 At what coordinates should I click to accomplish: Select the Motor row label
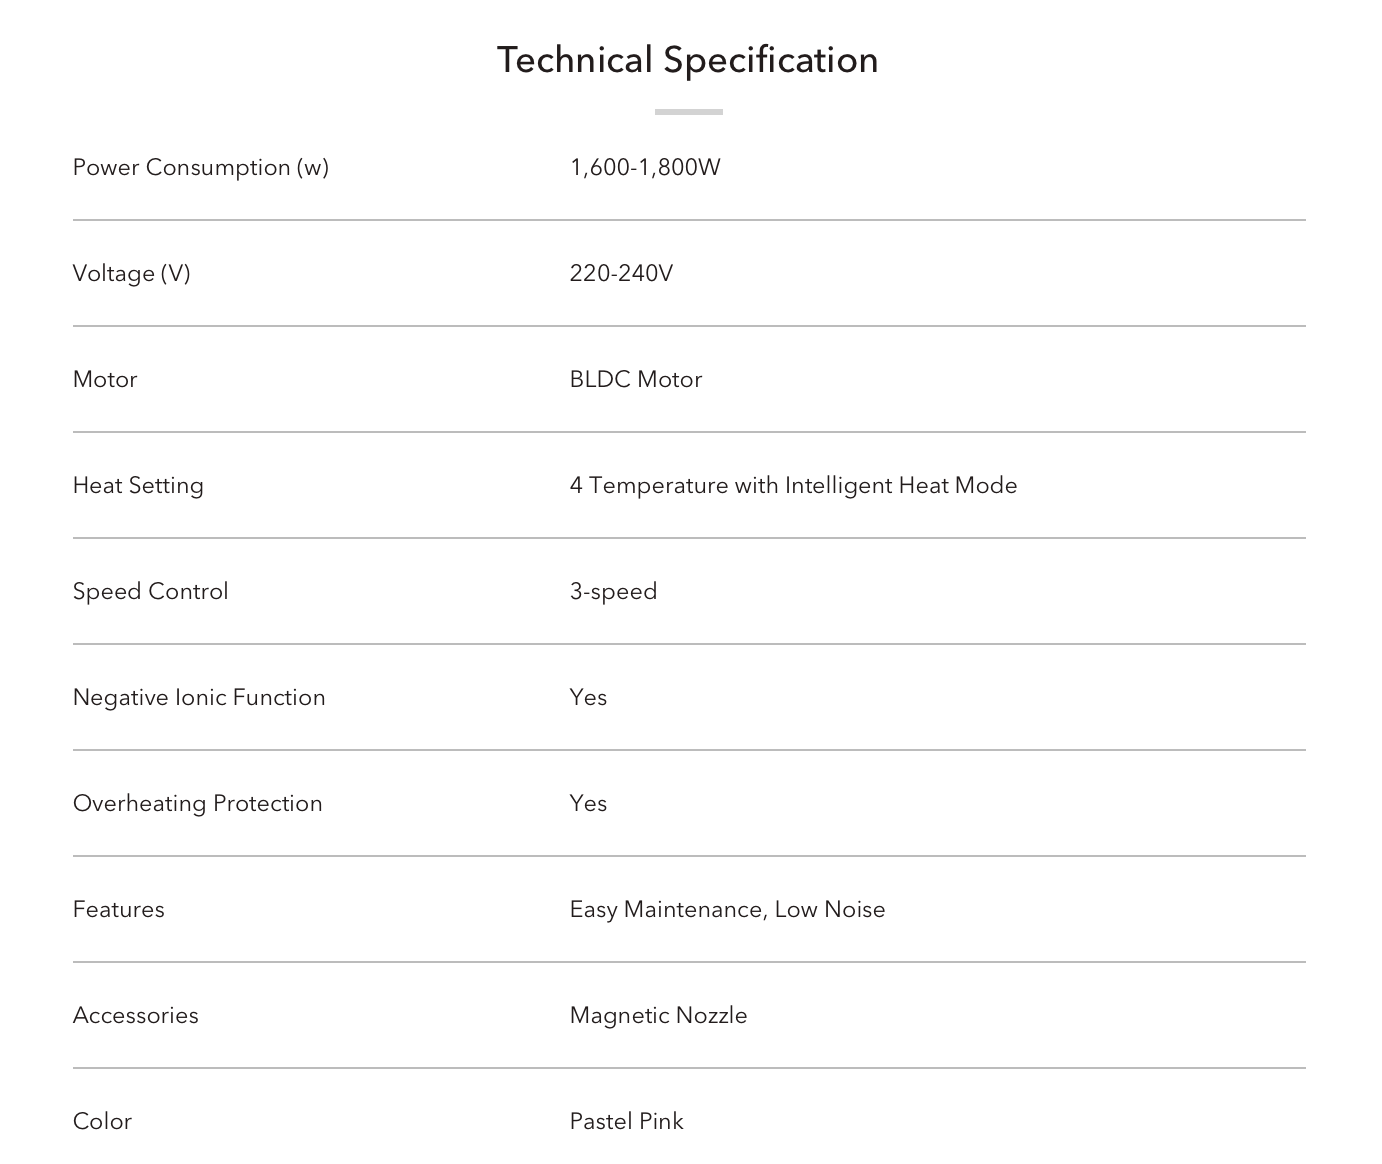pos(105,379)
